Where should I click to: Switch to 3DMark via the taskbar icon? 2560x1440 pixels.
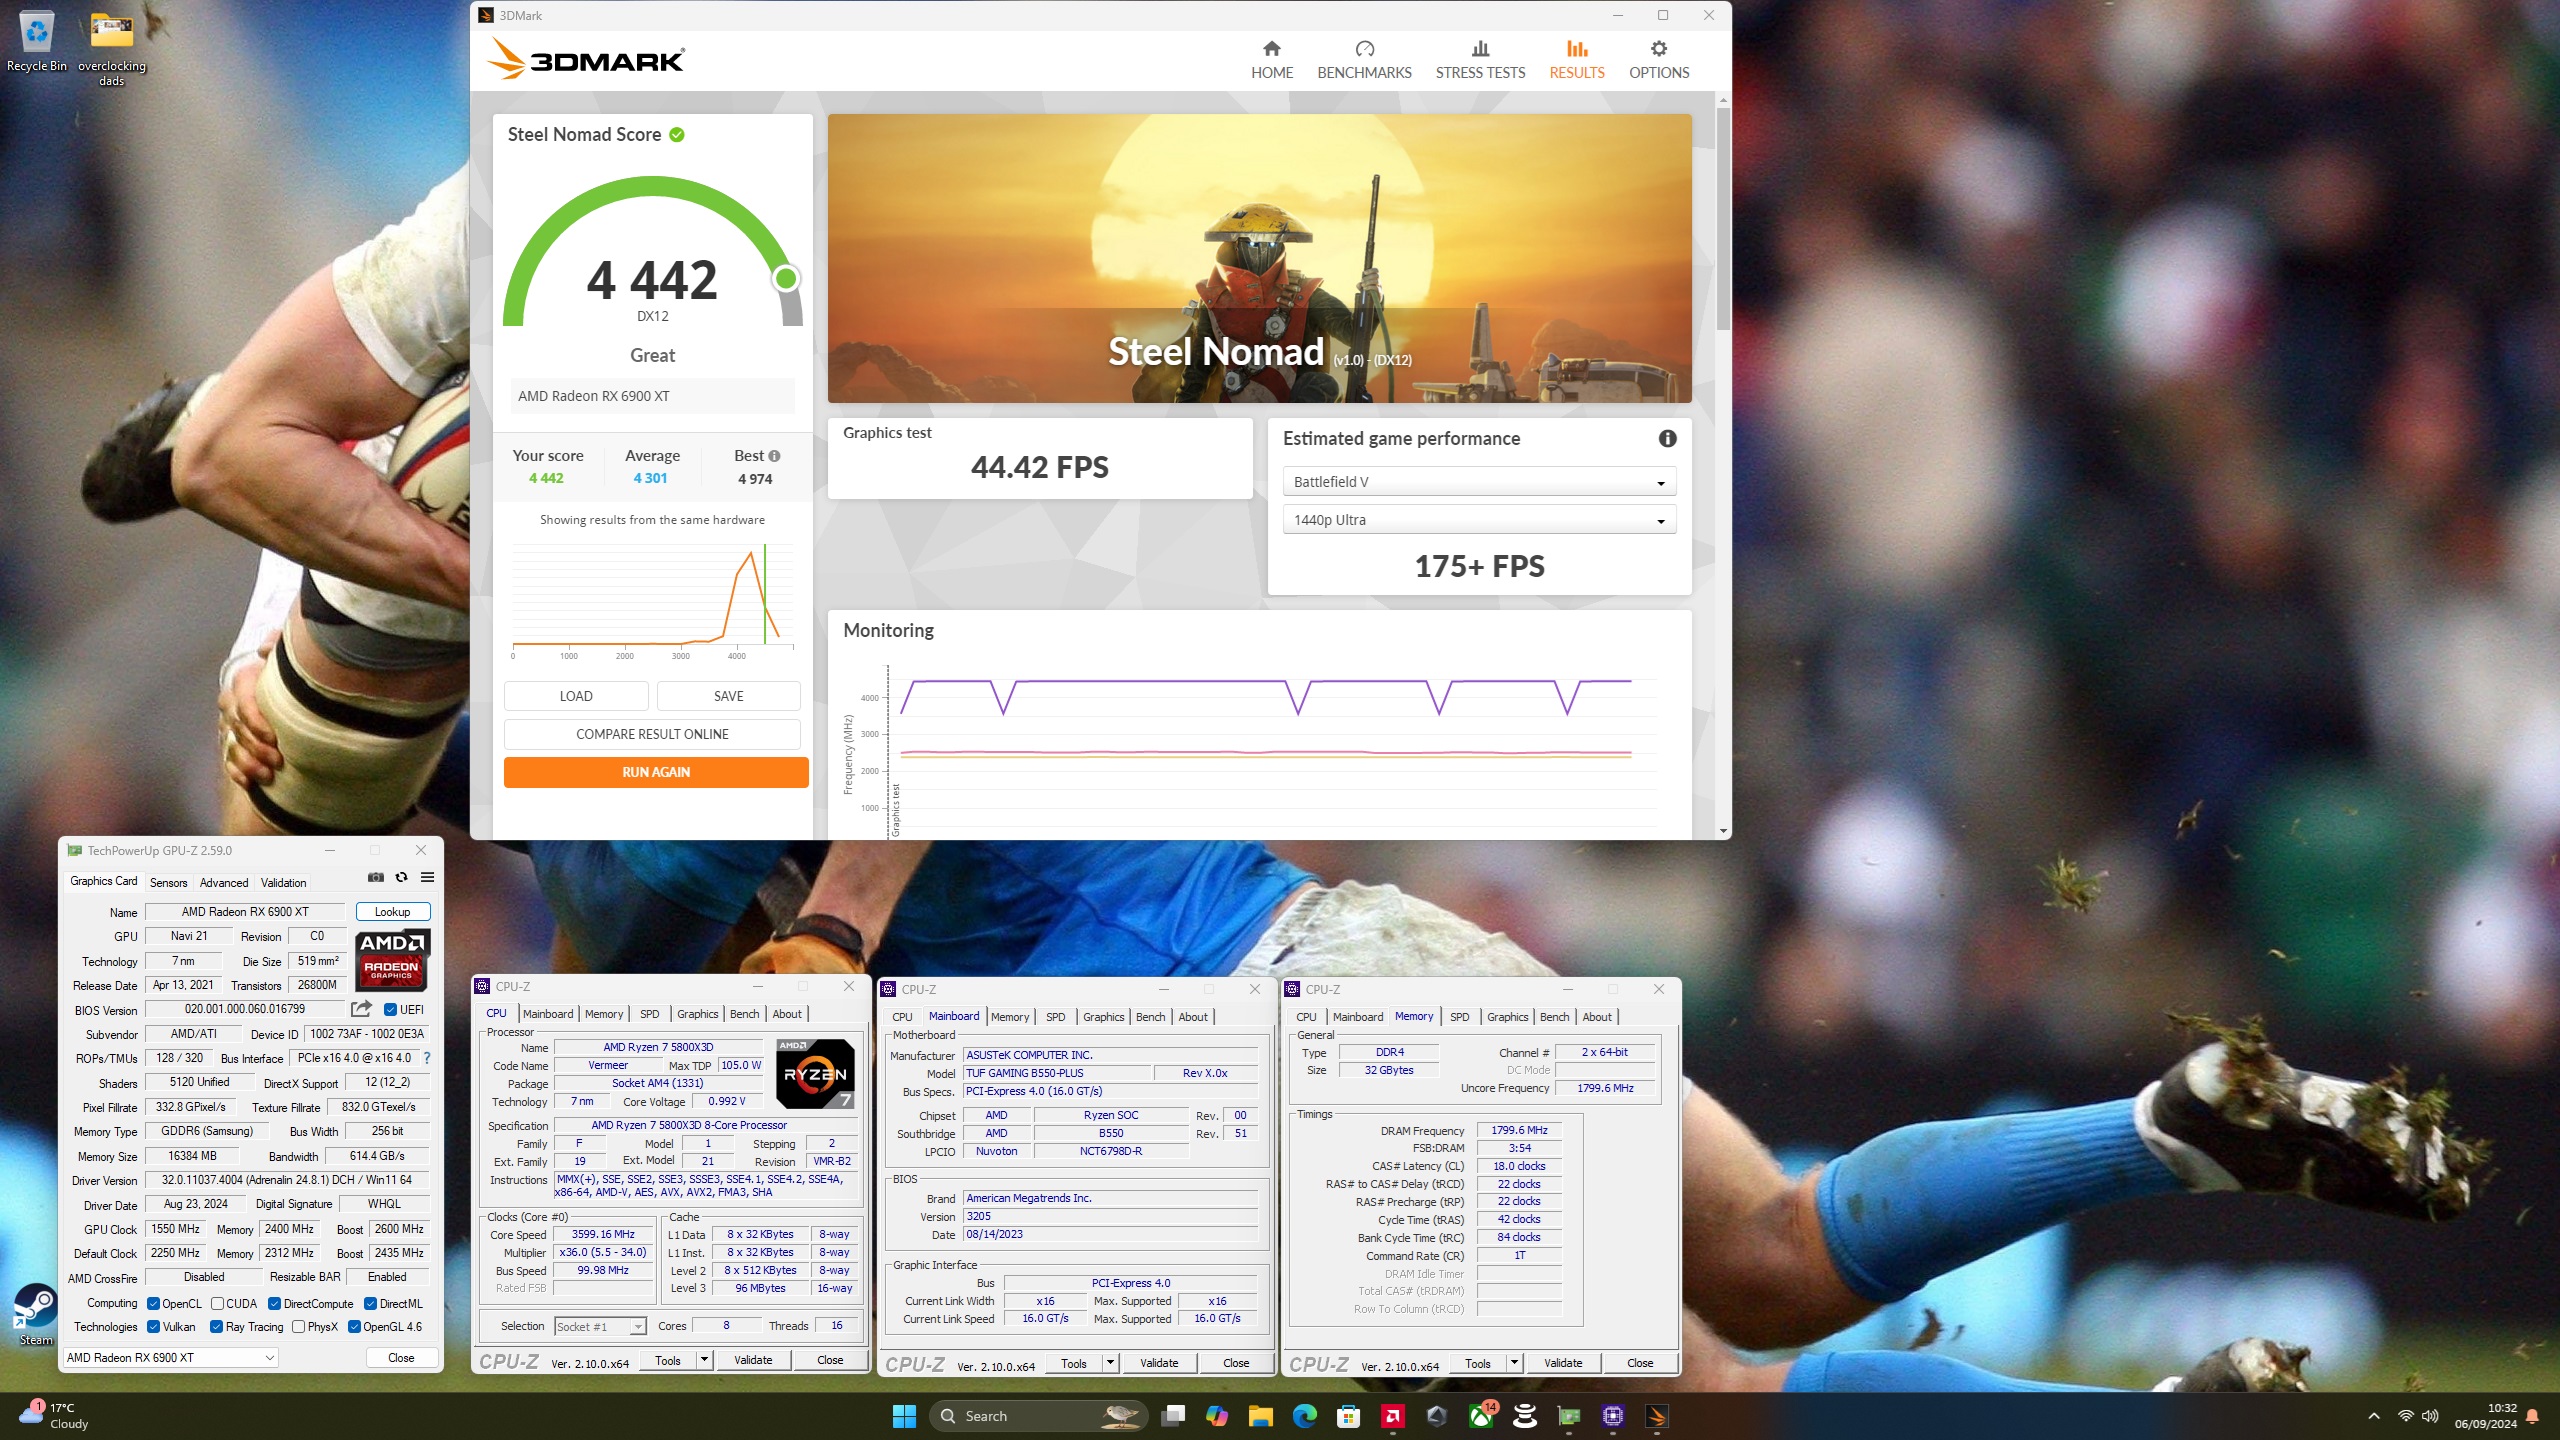point(1656,1416)
